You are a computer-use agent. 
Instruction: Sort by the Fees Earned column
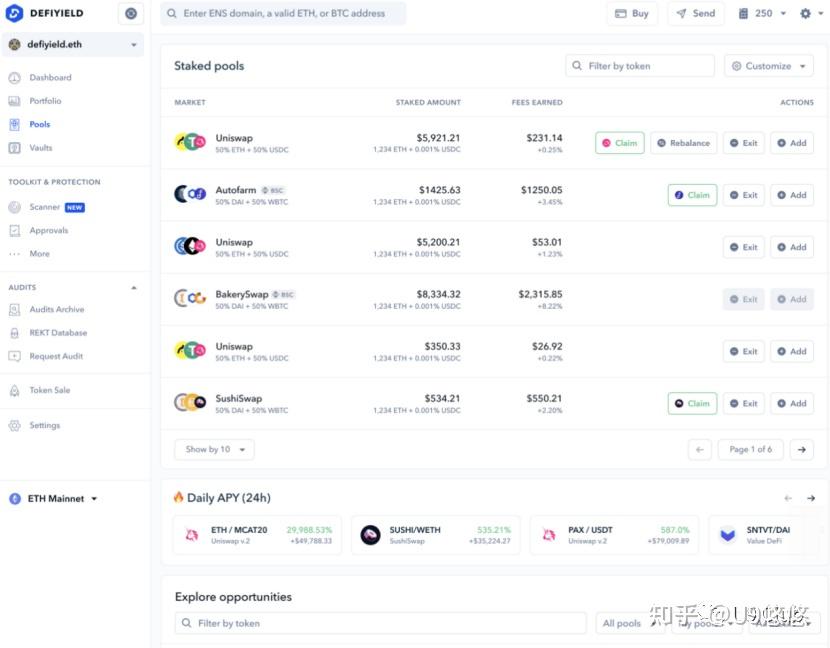tap(537, 102)
